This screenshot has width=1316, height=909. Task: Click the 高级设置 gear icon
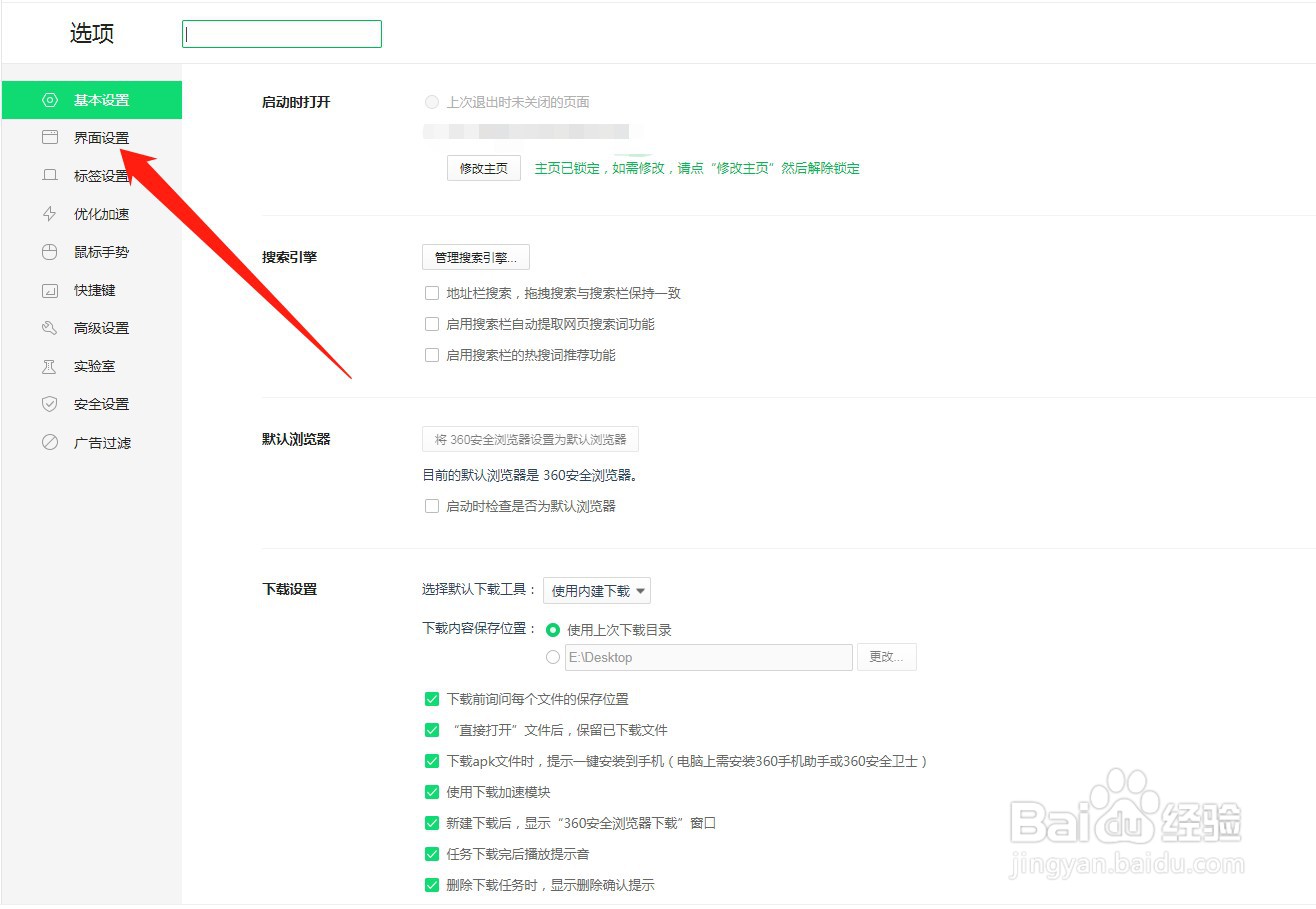[49, 328]
